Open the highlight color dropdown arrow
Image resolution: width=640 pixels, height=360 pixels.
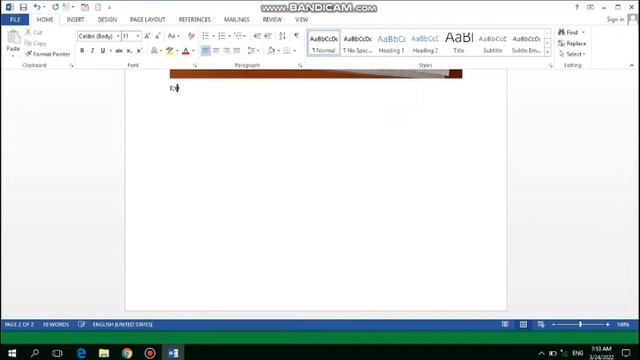click(x=177, y=51)
